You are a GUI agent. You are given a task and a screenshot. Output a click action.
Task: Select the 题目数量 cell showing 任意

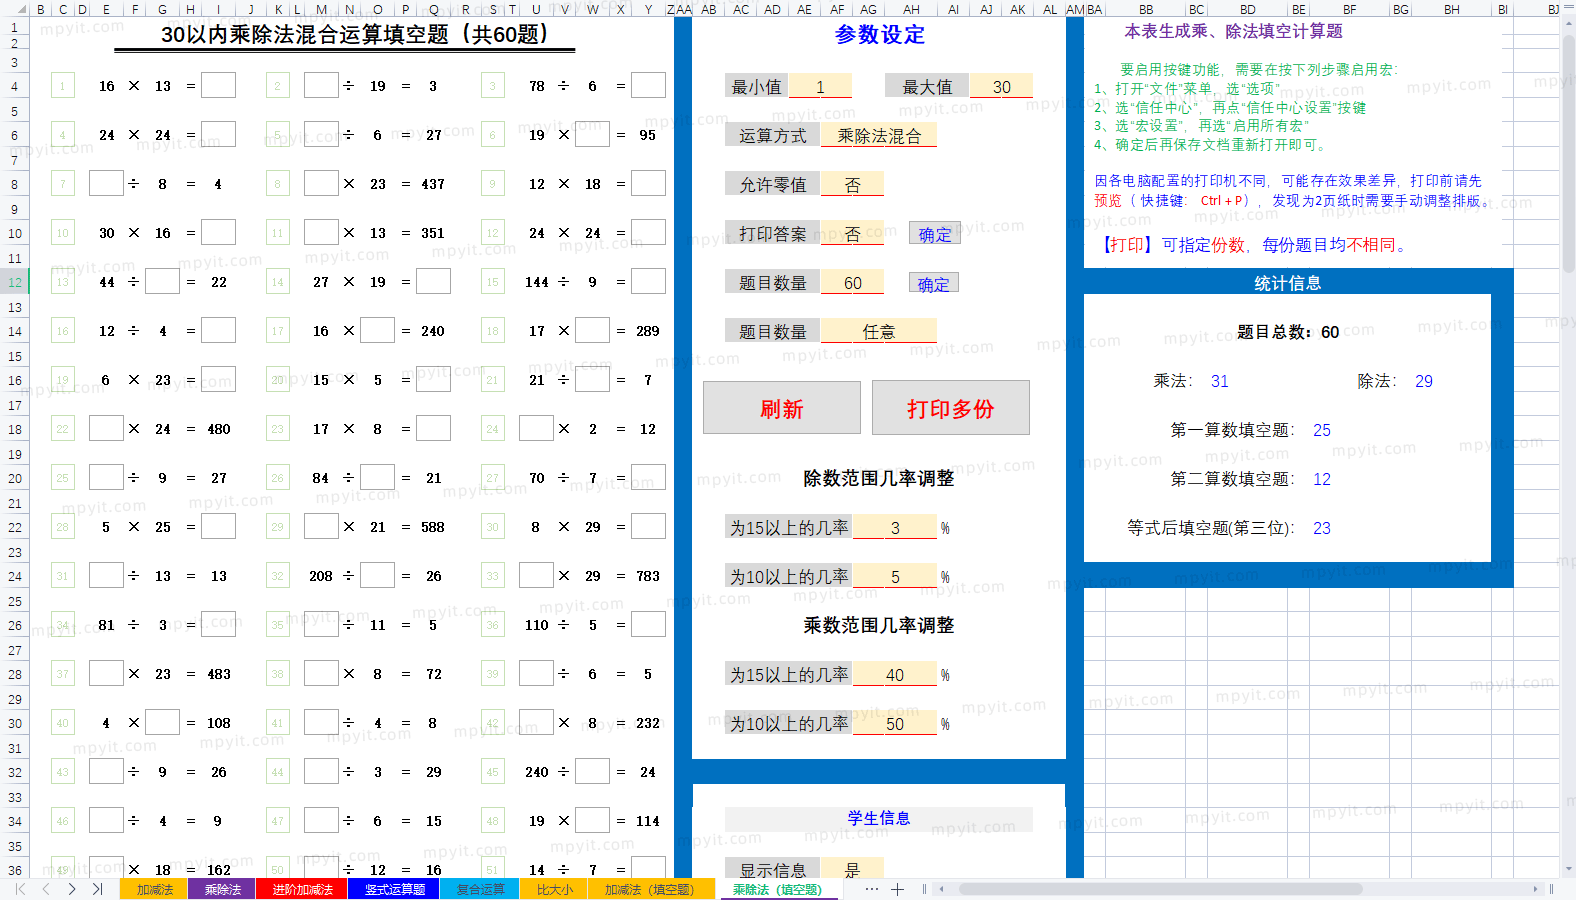click(879, 331)
